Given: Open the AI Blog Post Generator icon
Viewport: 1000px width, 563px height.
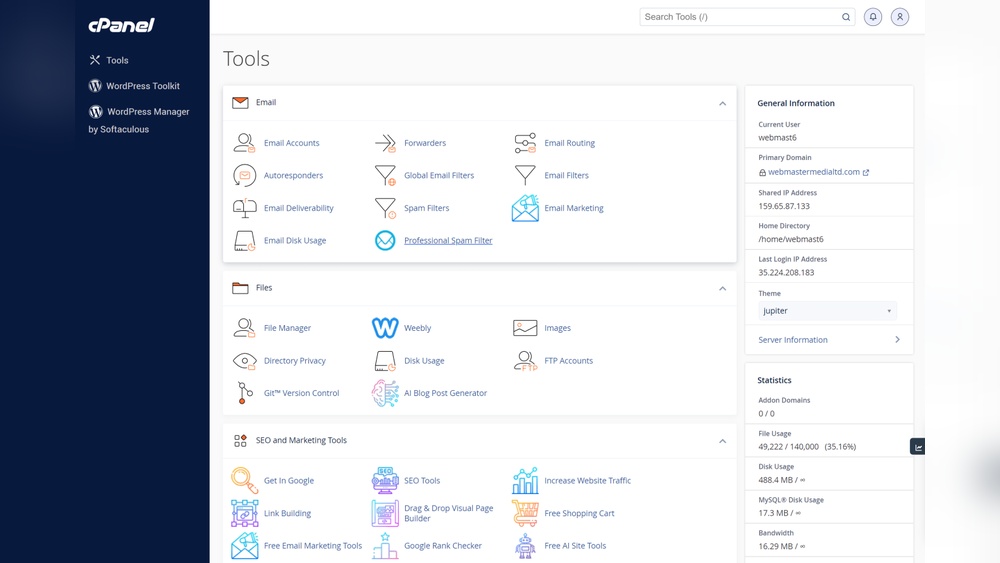Looking at the screenshot, I should click(x=385, y=393).
